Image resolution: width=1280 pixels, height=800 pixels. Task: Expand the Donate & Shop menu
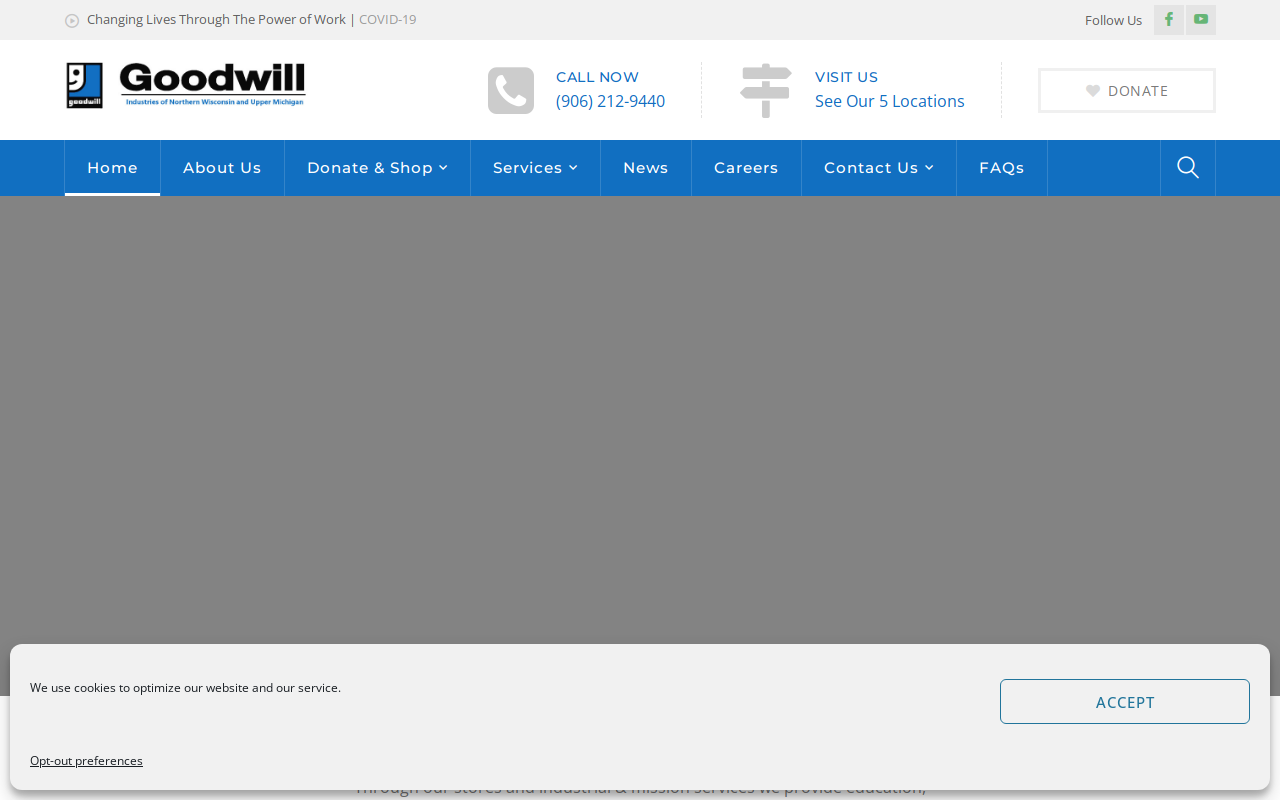click(377, 168)
